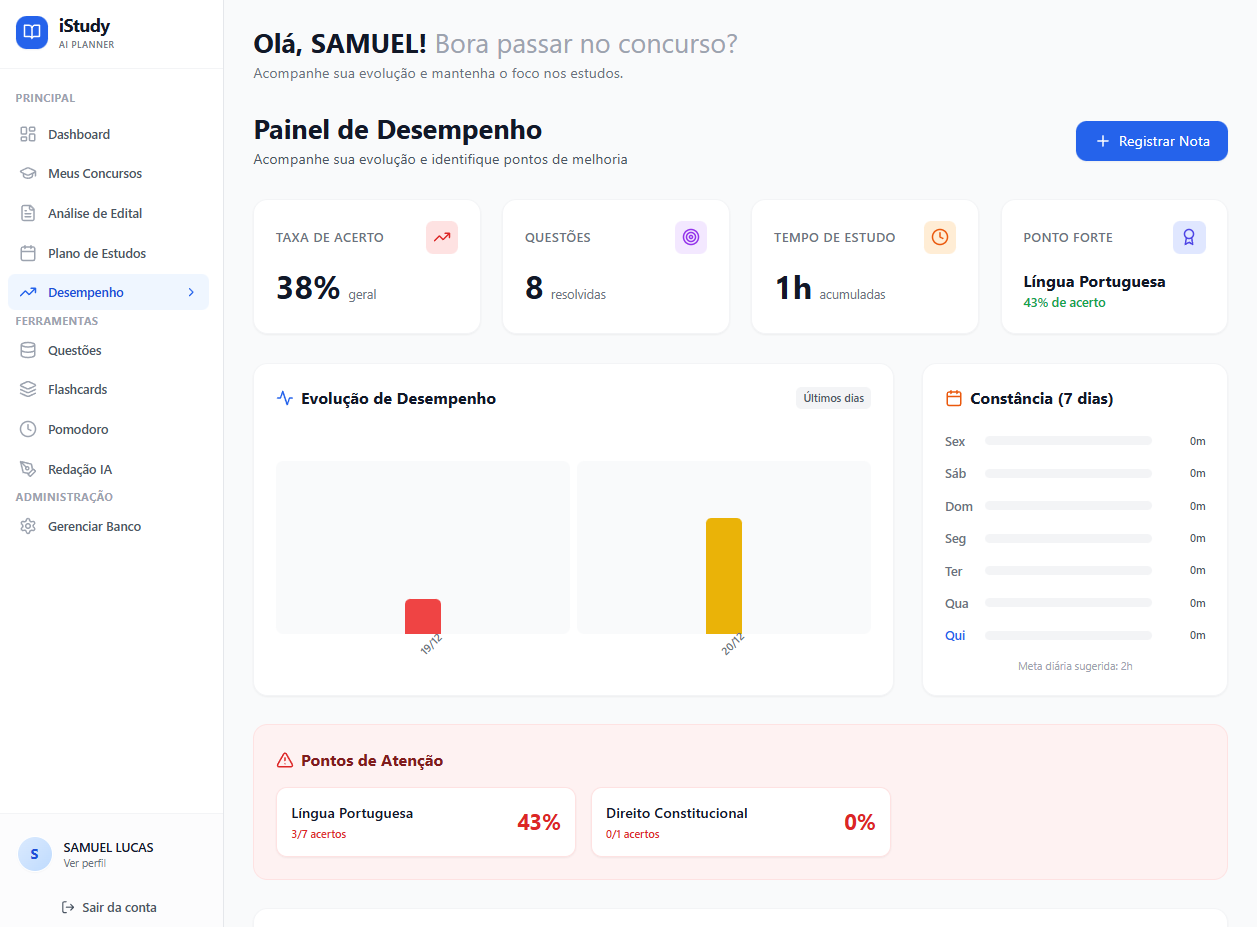
Task: Click the trending arrow icon in Taxa de Acerto card
Action: tap(441, 237)
